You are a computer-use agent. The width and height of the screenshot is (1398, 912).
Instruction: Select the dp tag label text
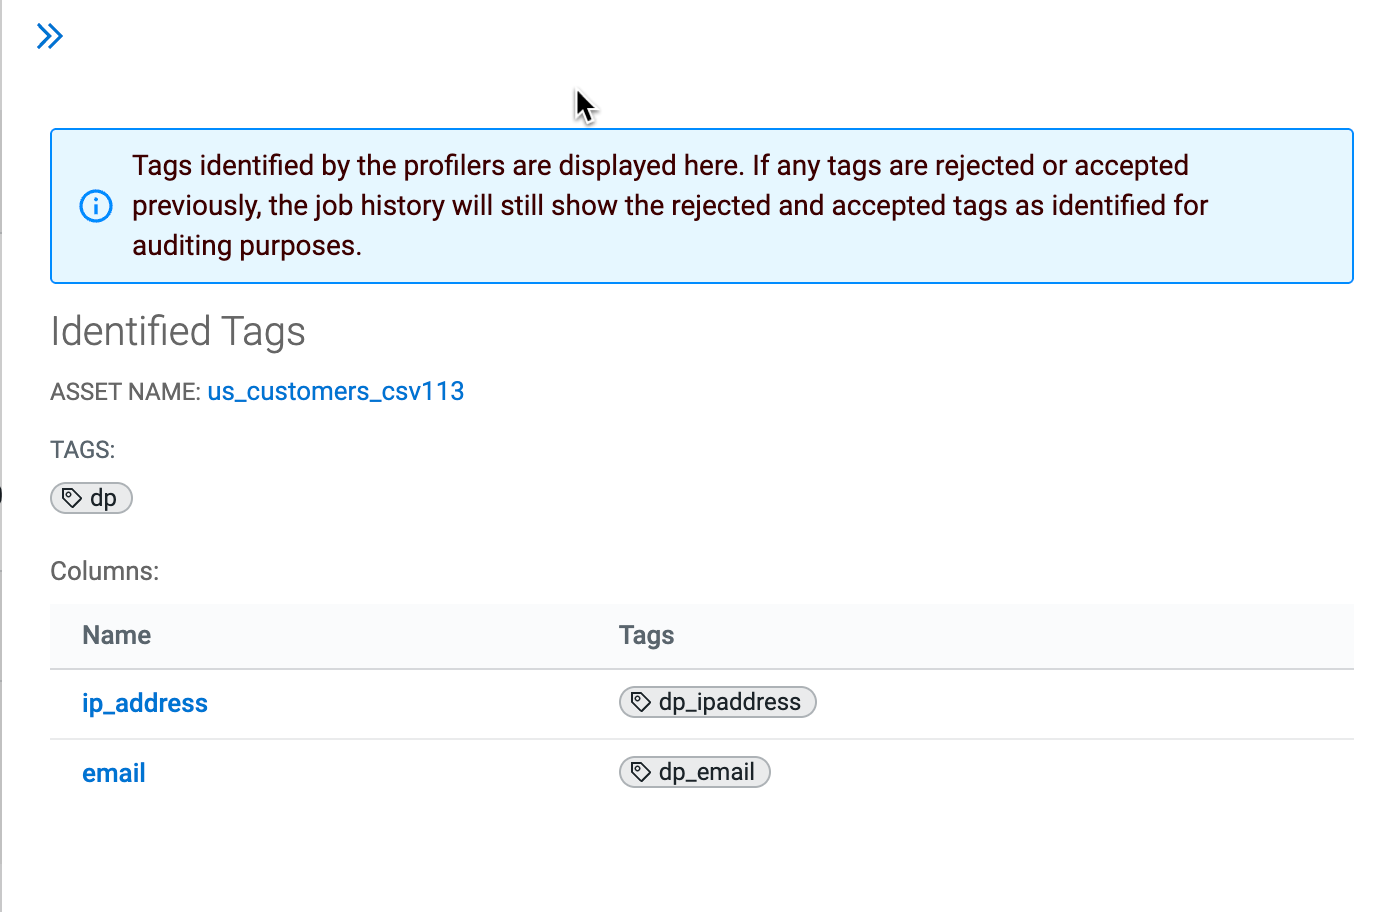click(103, 498)
